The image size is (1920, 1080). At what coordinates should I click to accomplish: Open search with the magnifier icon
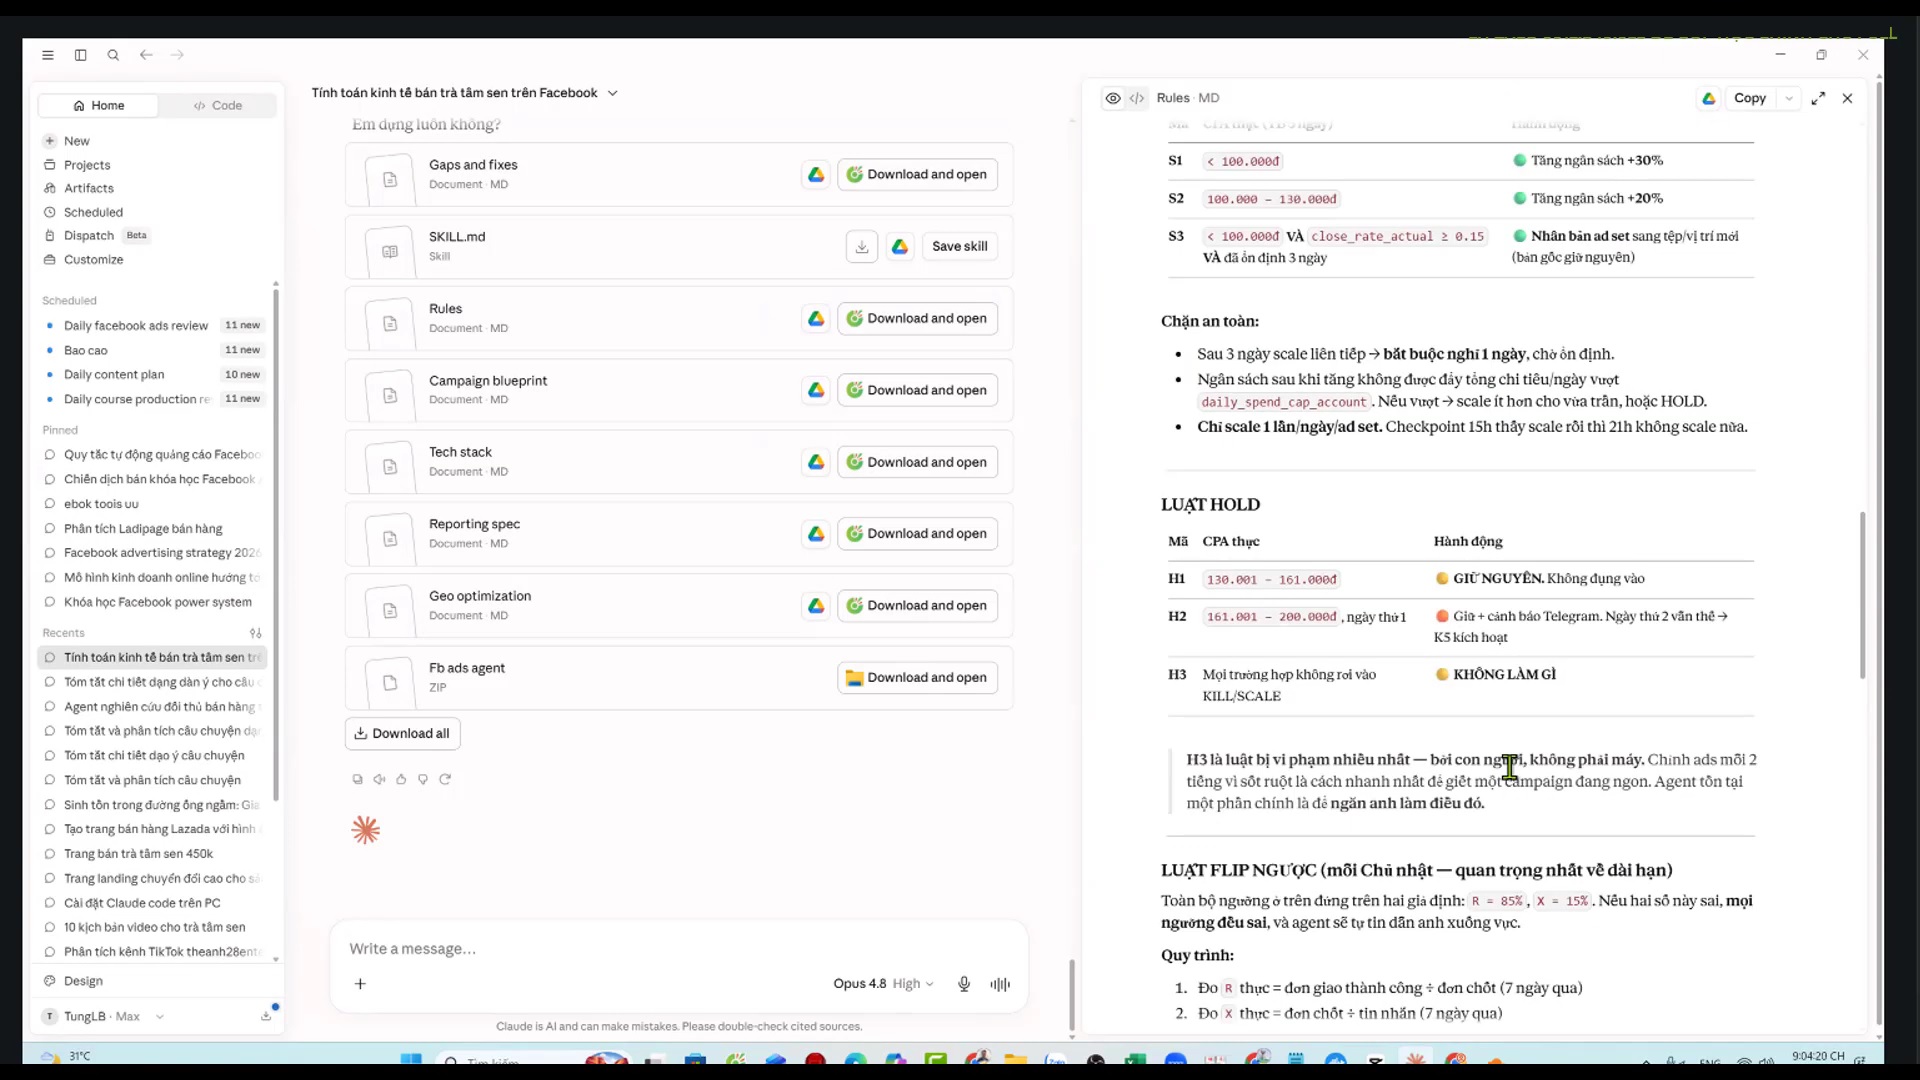coord(113,55)
